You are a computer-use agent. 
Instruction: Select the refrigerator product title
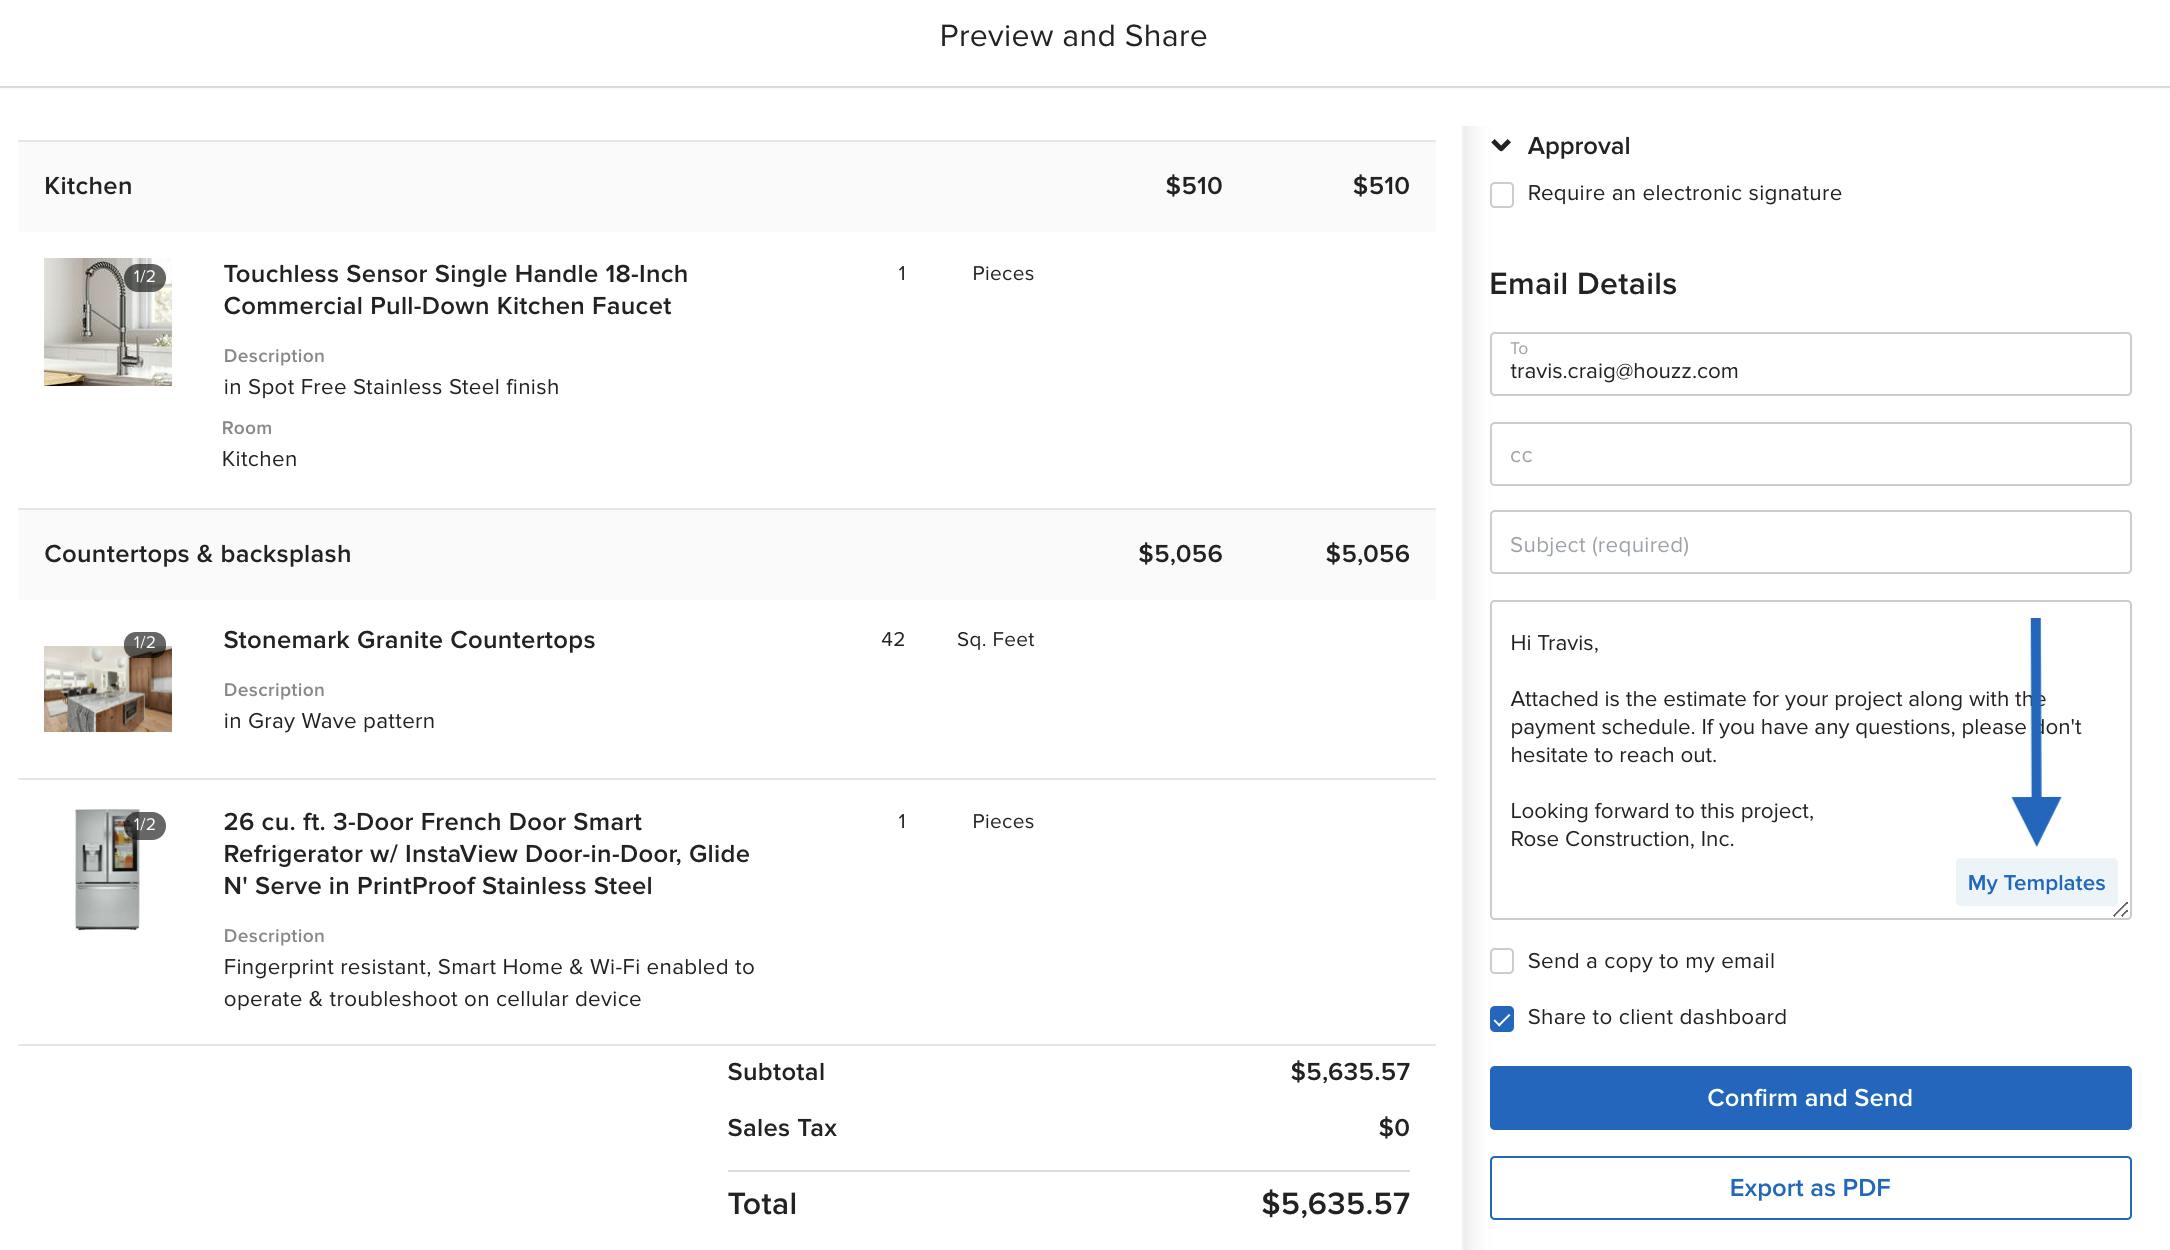click(x=486, y=853)
